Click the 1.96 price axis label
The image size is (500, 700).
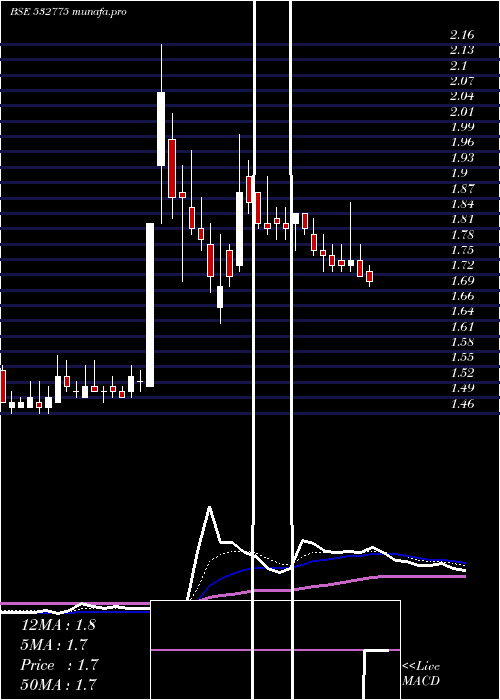point(462,142)
